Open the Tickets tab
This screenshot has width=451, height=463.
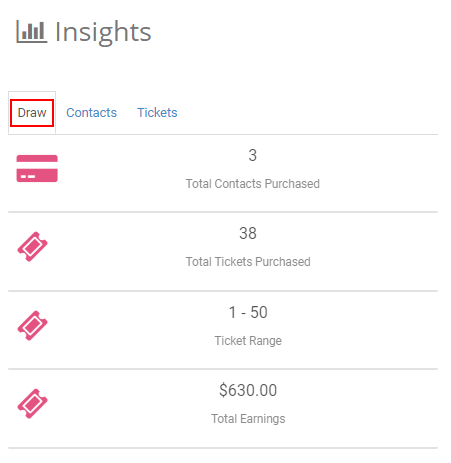tap(157, 113)
